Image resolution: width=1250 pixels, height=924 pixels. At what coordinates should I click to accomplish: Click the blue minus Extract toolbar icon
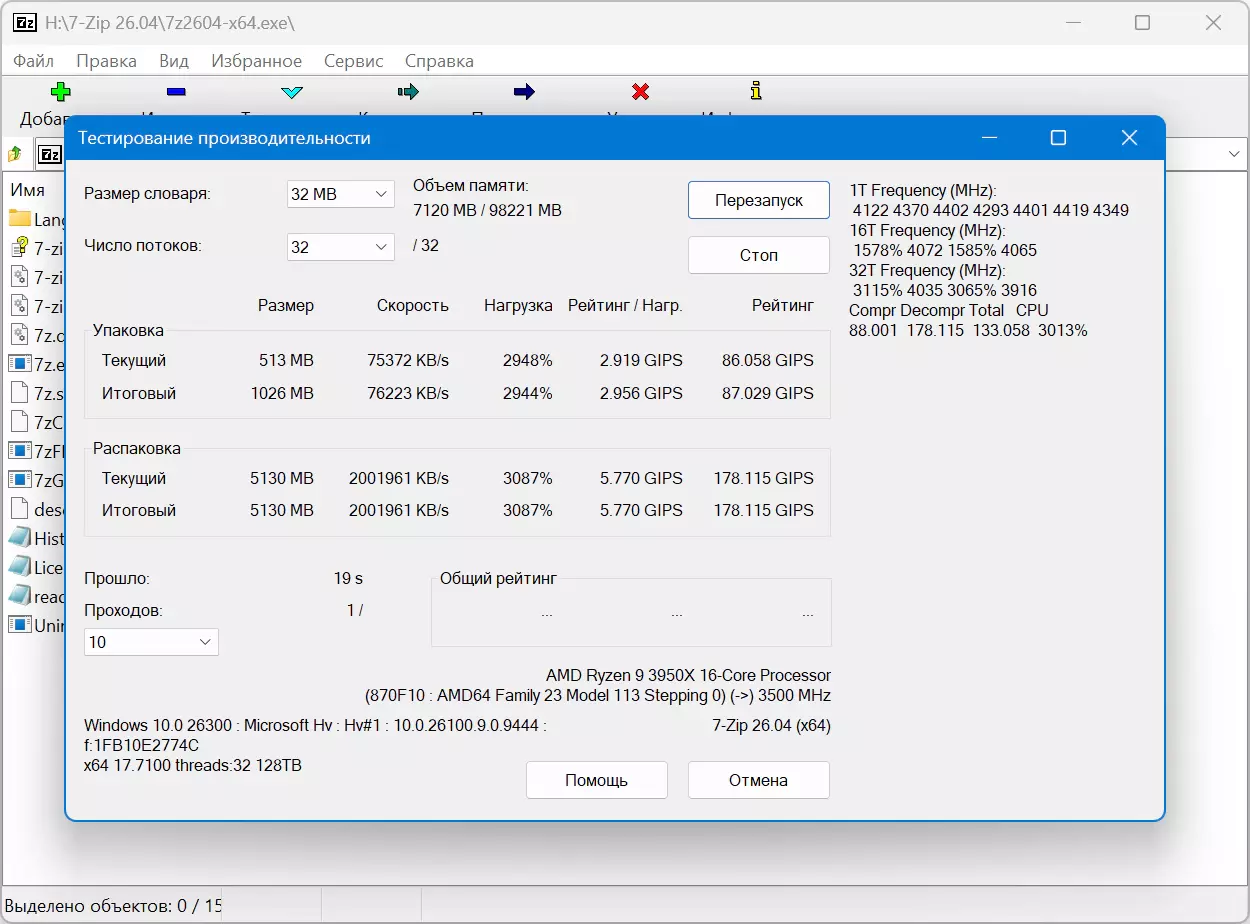point(176,92)
